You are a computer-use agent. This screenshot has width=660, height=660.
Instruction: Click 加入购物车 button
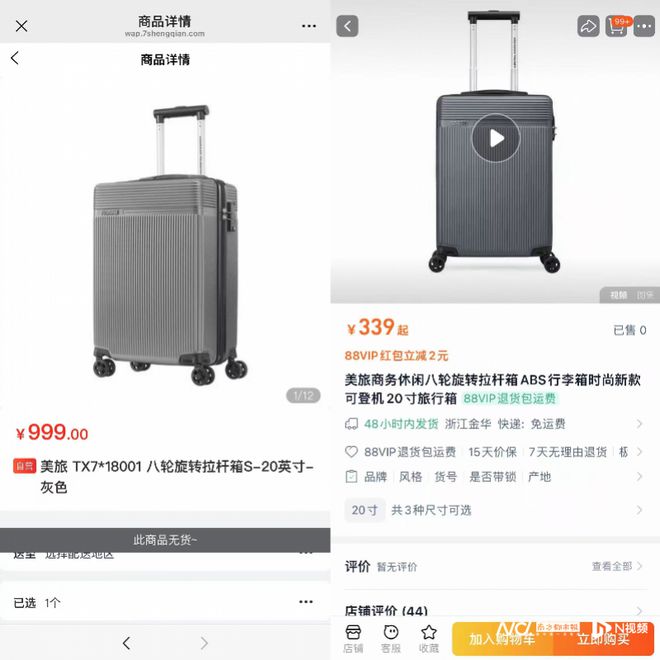tap(503, 639)
